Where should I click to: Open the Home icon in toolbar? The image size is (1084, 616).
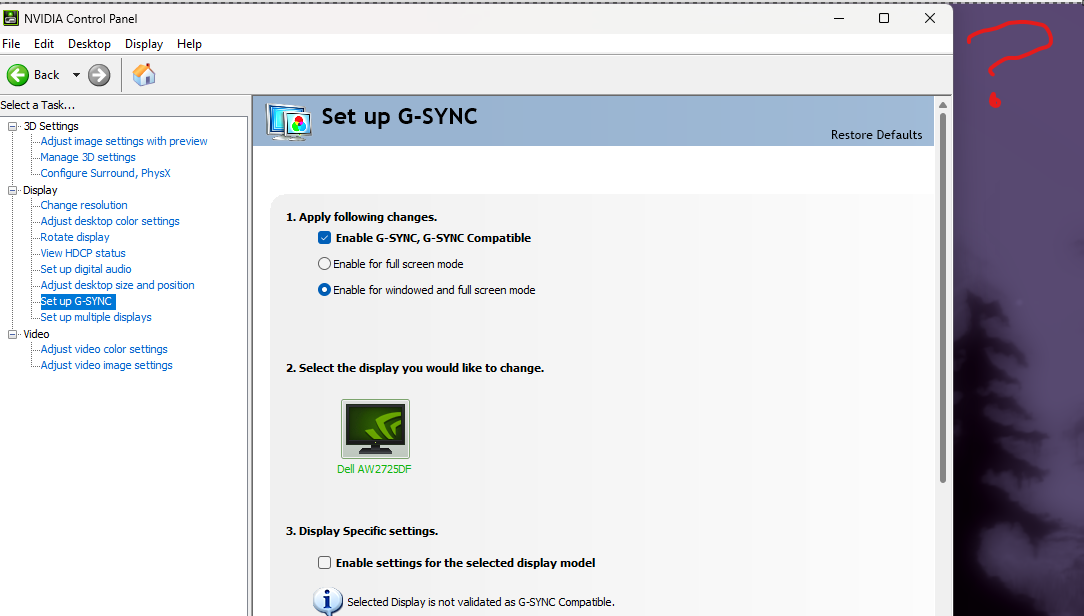[x=144, y=75]
